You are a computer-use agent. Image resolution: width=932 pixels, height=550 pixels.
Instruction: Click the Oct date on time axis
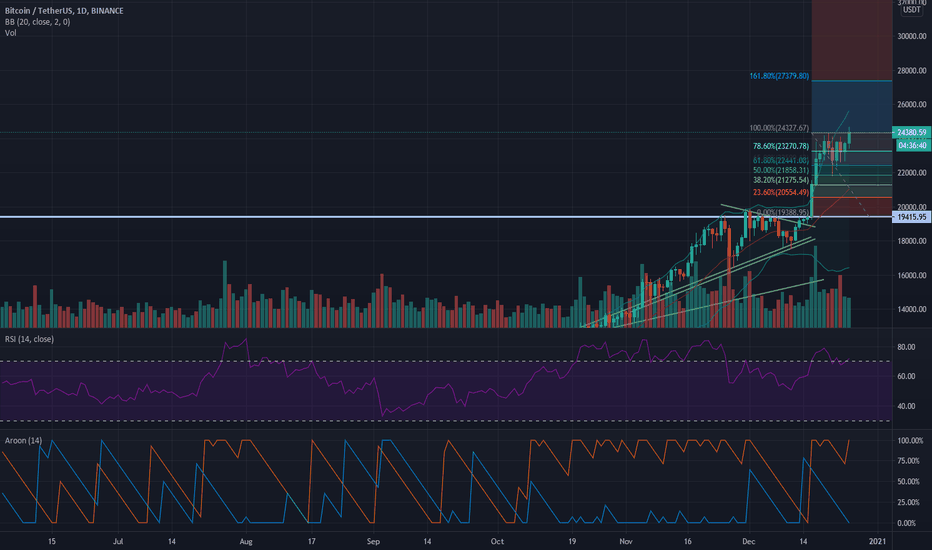pyautogui.click(x=497, y=542)
